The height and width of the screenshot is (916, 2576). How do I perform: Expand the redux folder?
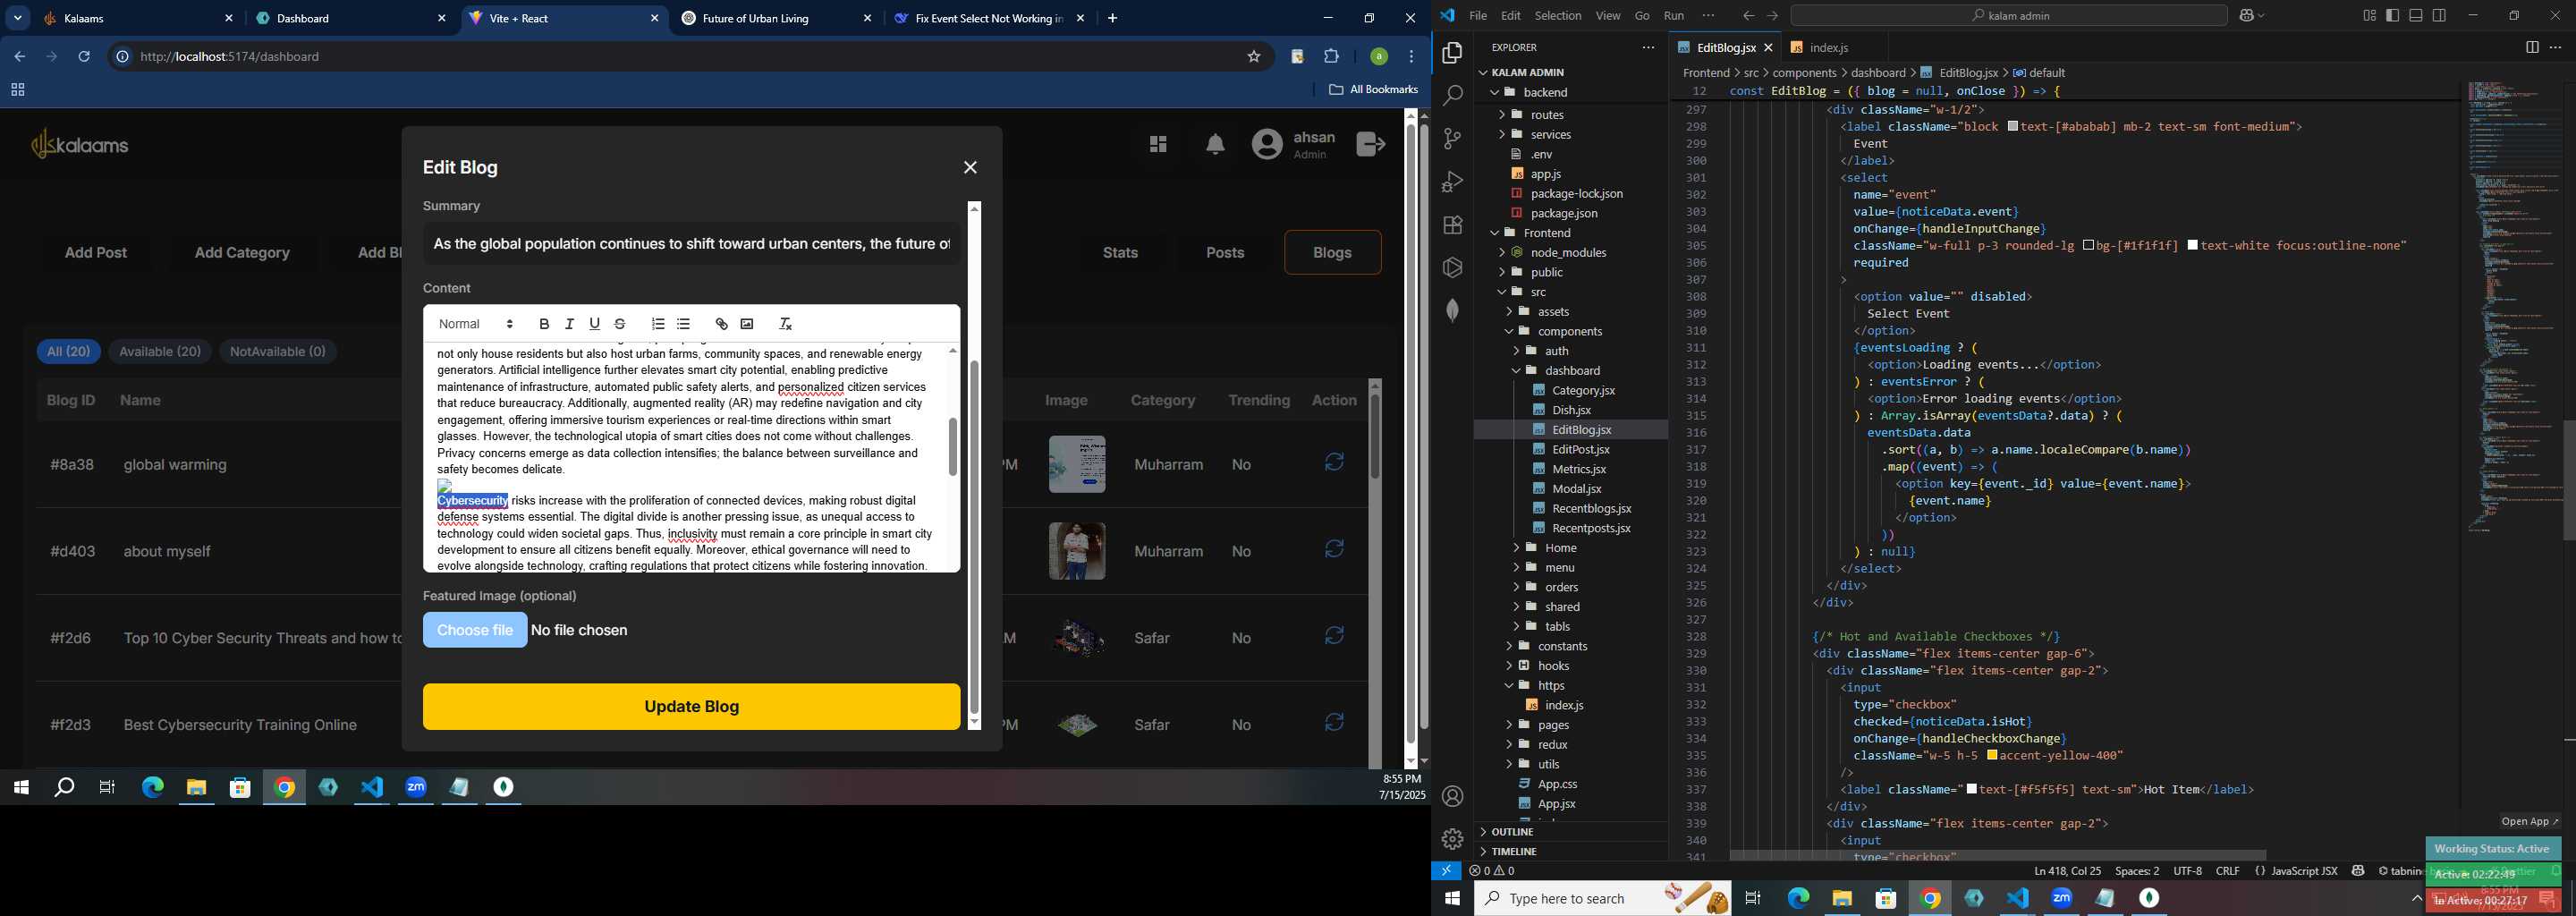(1509, 745)
